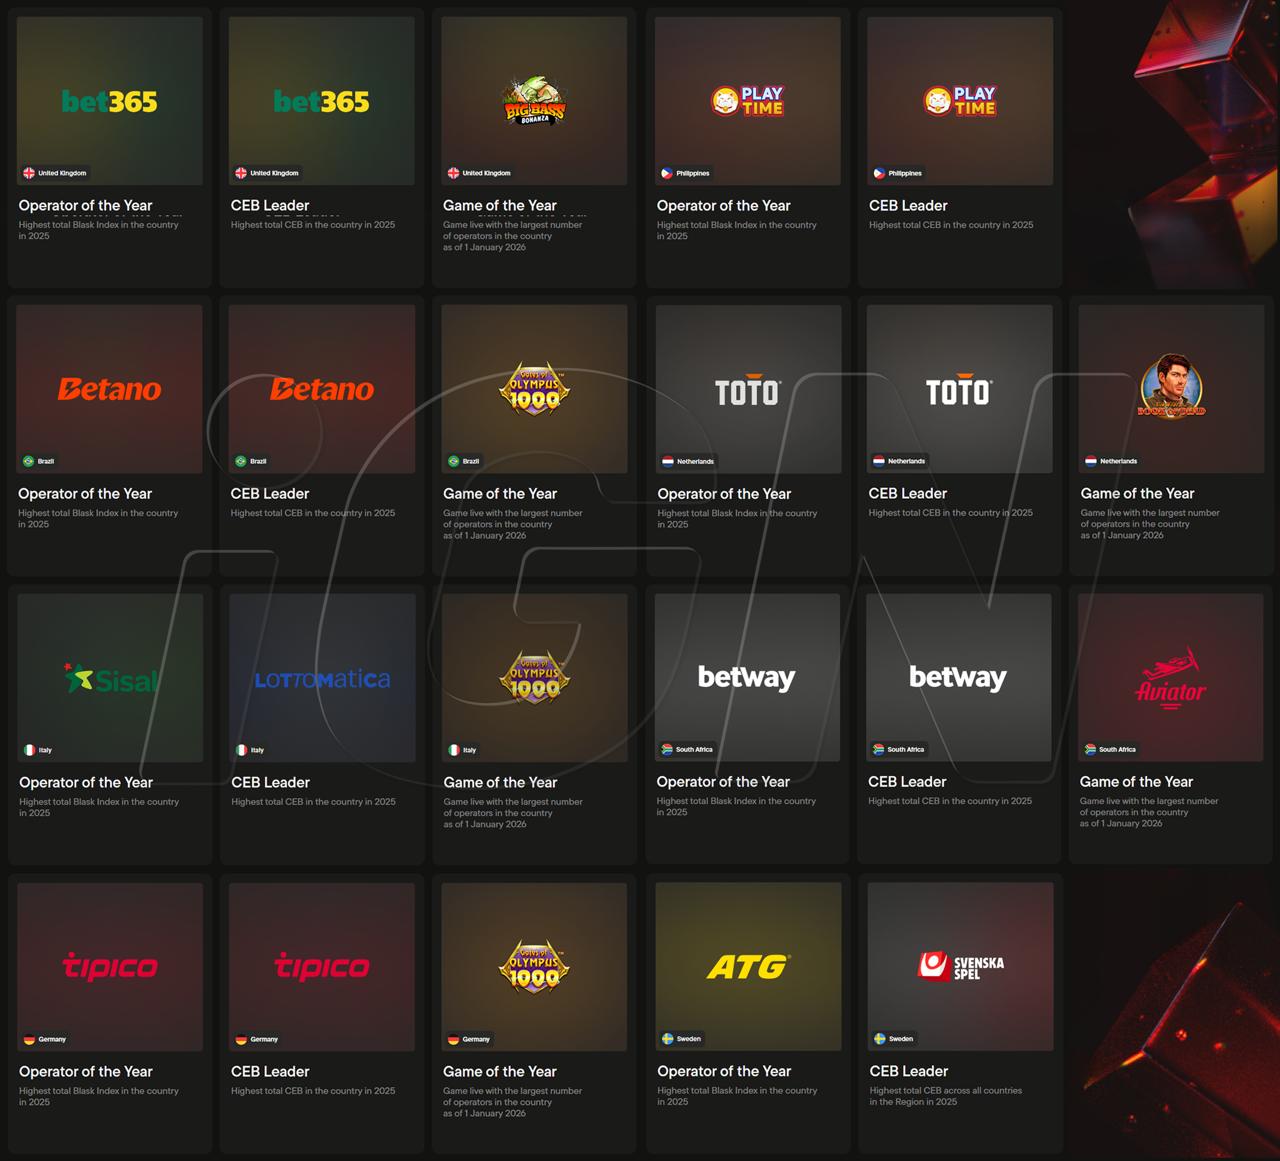
Task: Open the betway Operator of the Year image
Action: pos(747,677)
